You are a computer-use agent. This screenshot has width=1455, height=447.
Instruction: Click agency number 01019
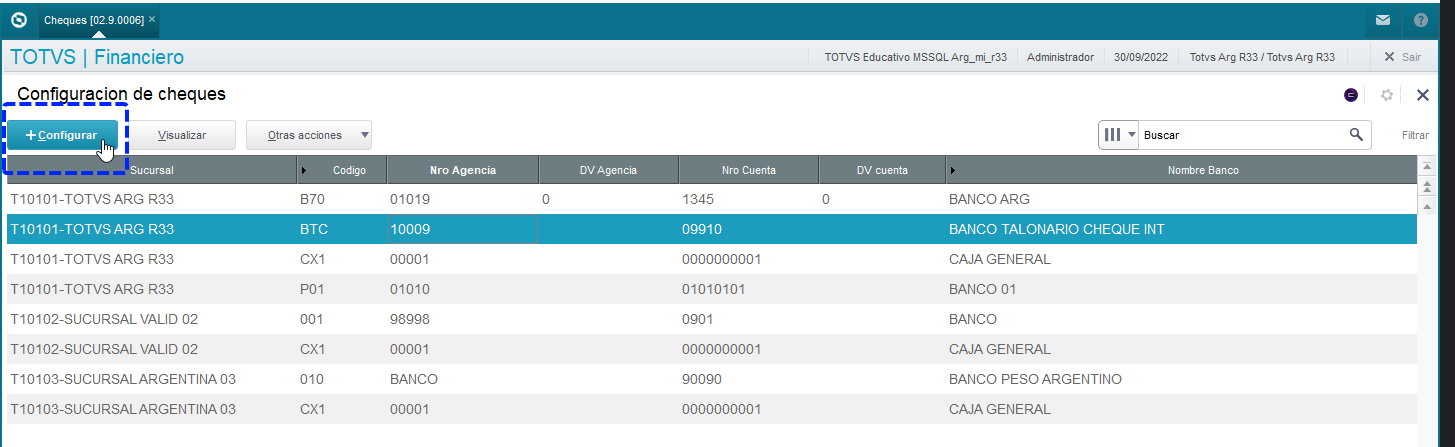(x=409, y=199)
